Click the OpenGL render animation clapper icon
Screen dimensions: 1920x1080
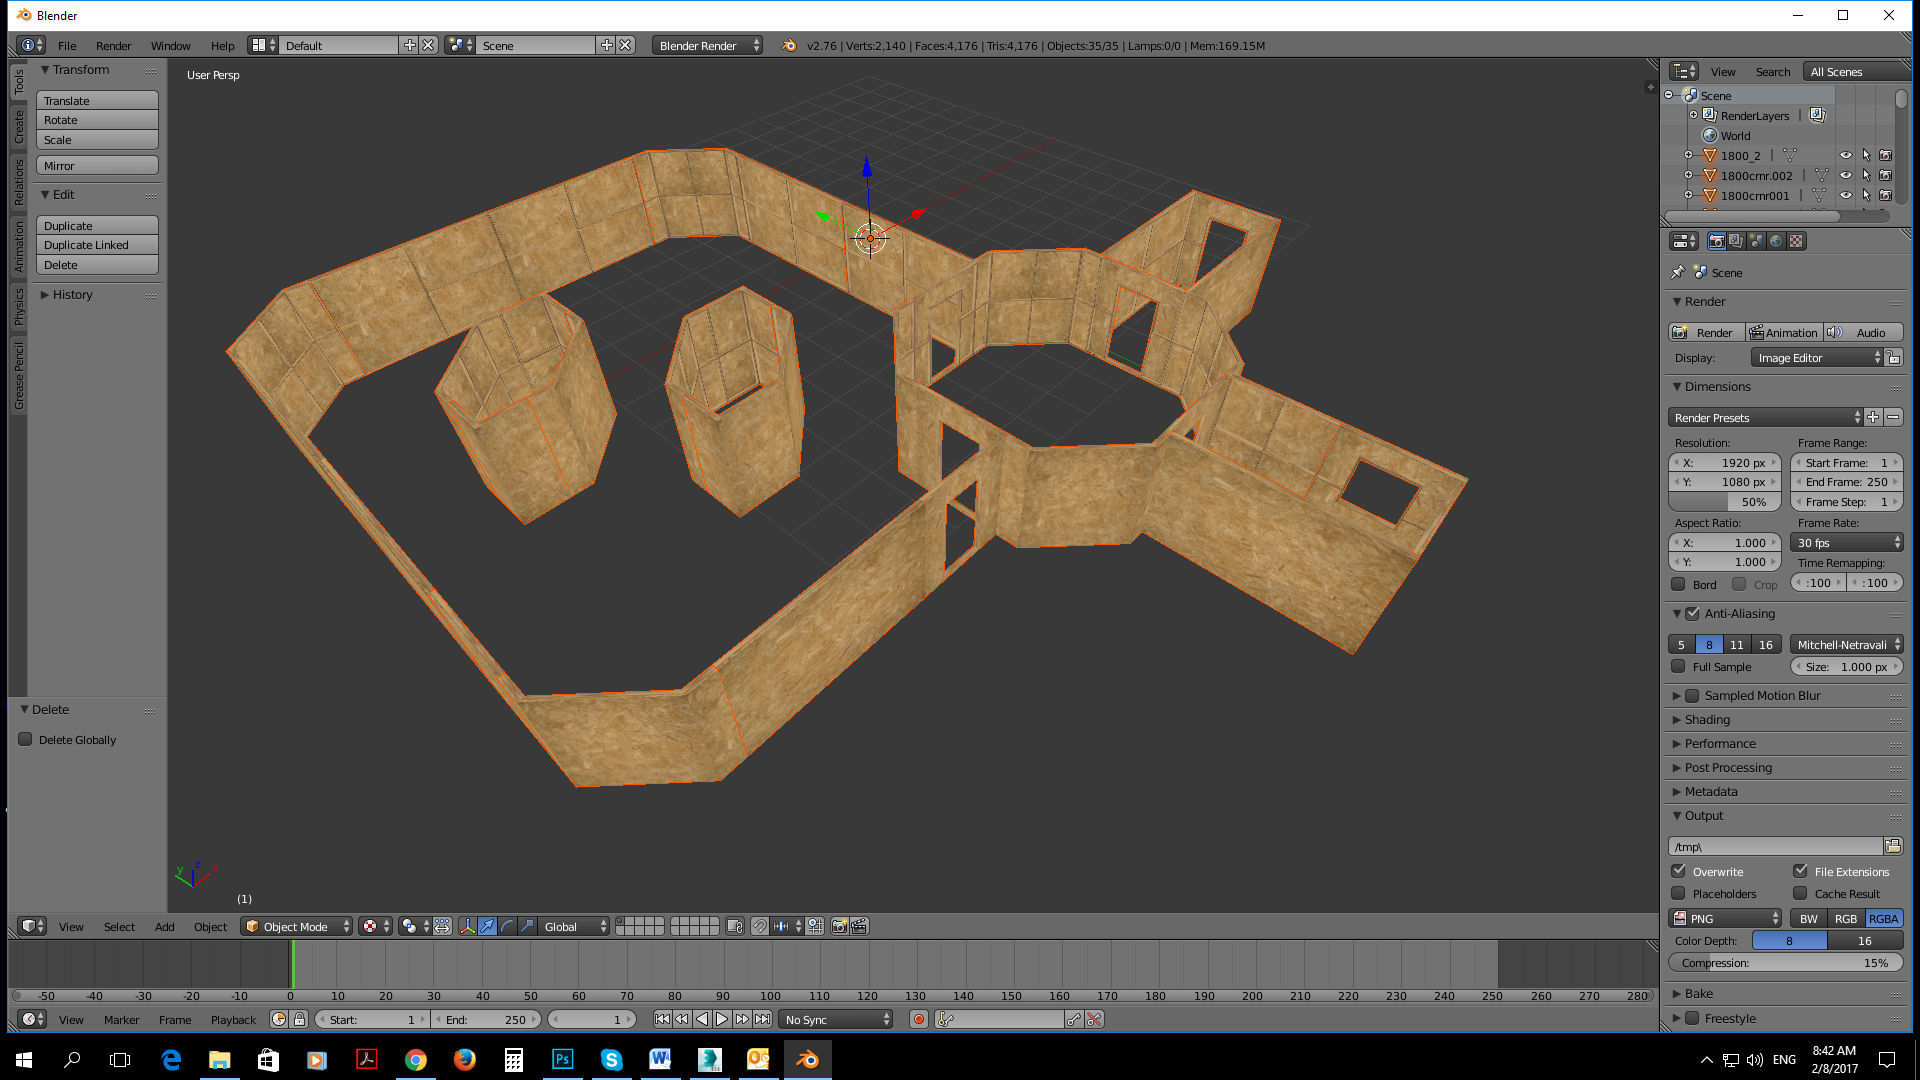coord(859,926)
